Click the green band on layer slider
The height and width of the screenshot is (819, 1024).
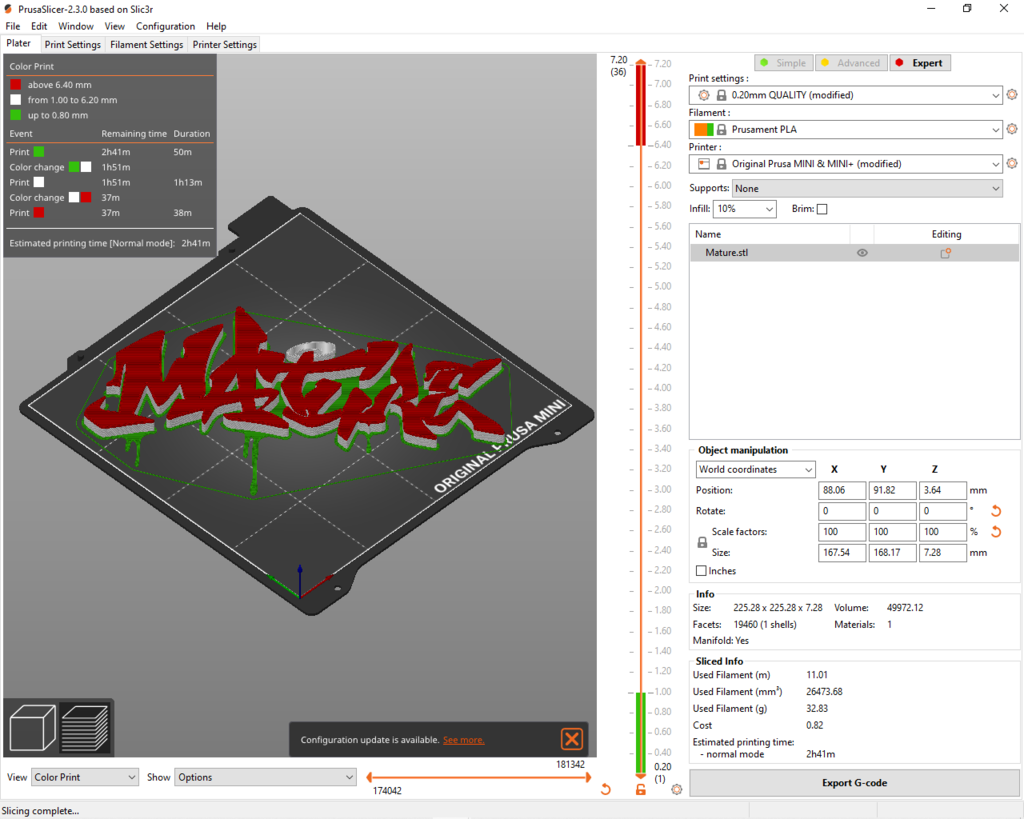pyautogui.click(x=641, y=733)
